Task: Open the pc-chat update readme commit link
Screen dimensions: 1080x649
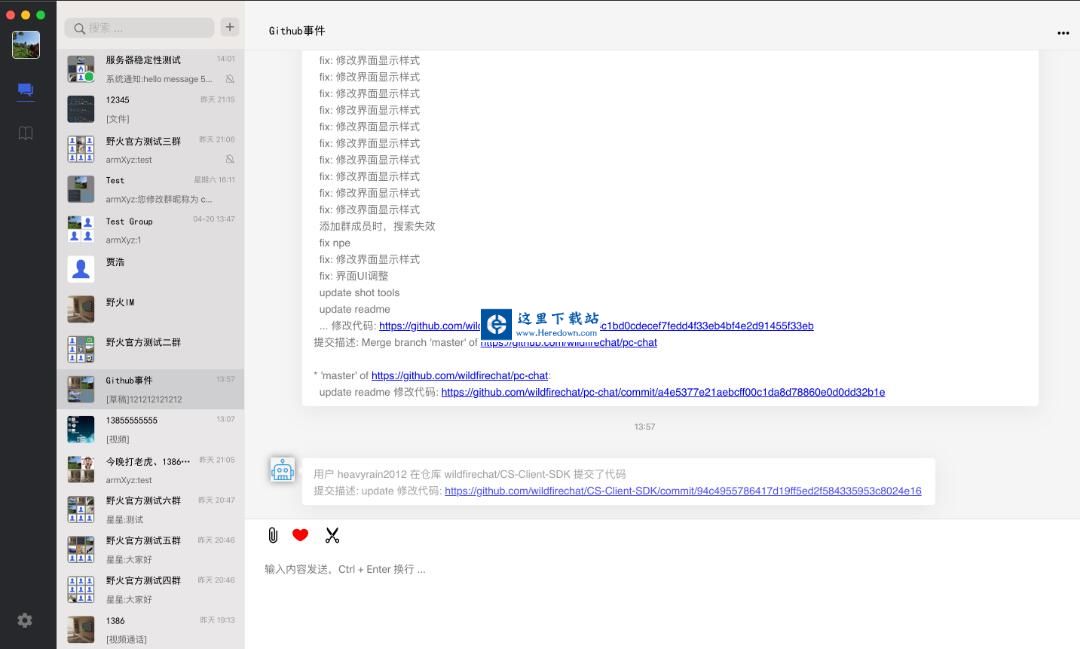Action: (x=662, y=392)
